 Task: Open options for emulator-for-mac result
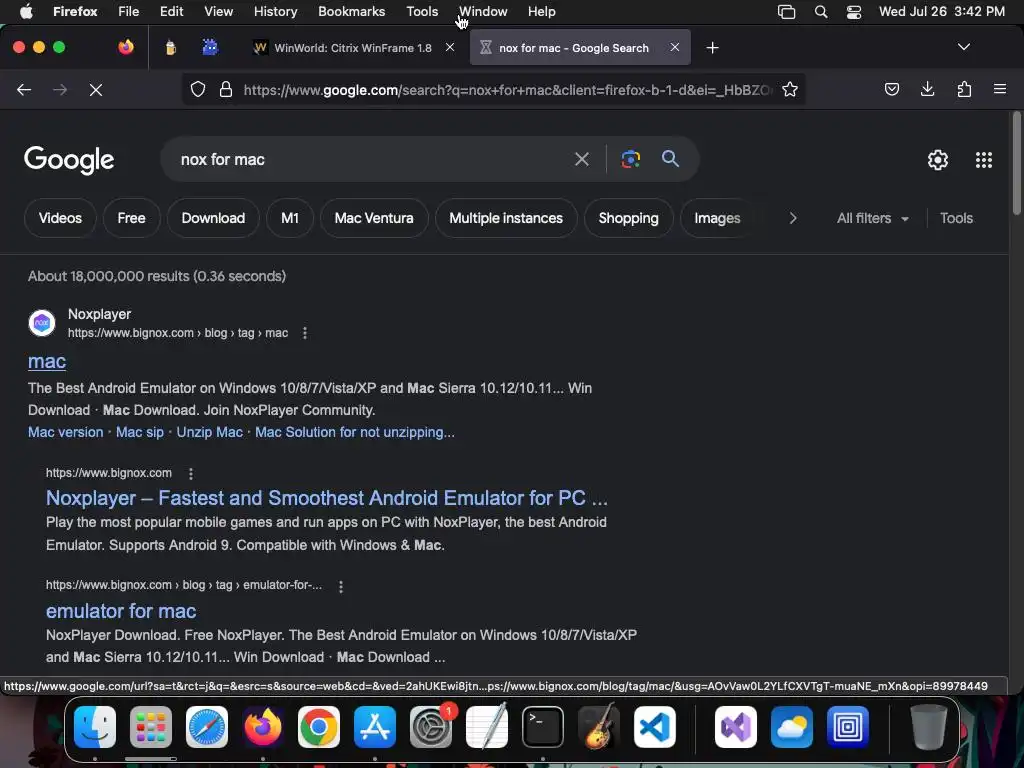click(x=341, y=586)
